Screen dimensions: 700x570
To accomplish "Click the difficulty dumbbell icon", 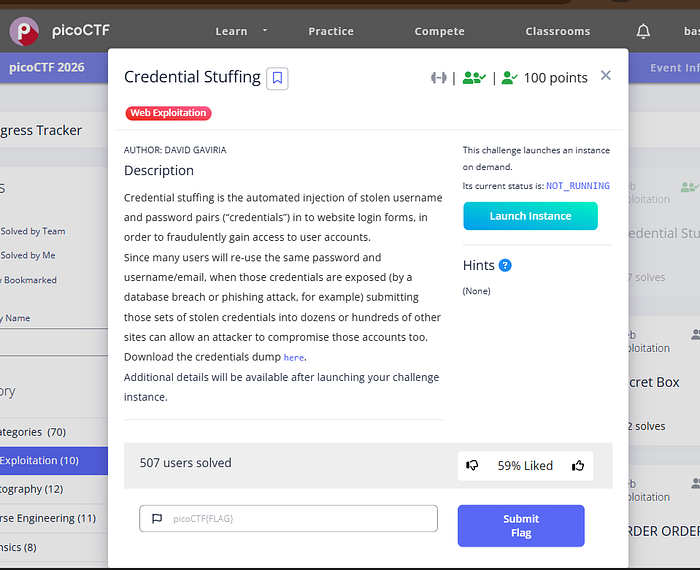I will coord(438,78).
